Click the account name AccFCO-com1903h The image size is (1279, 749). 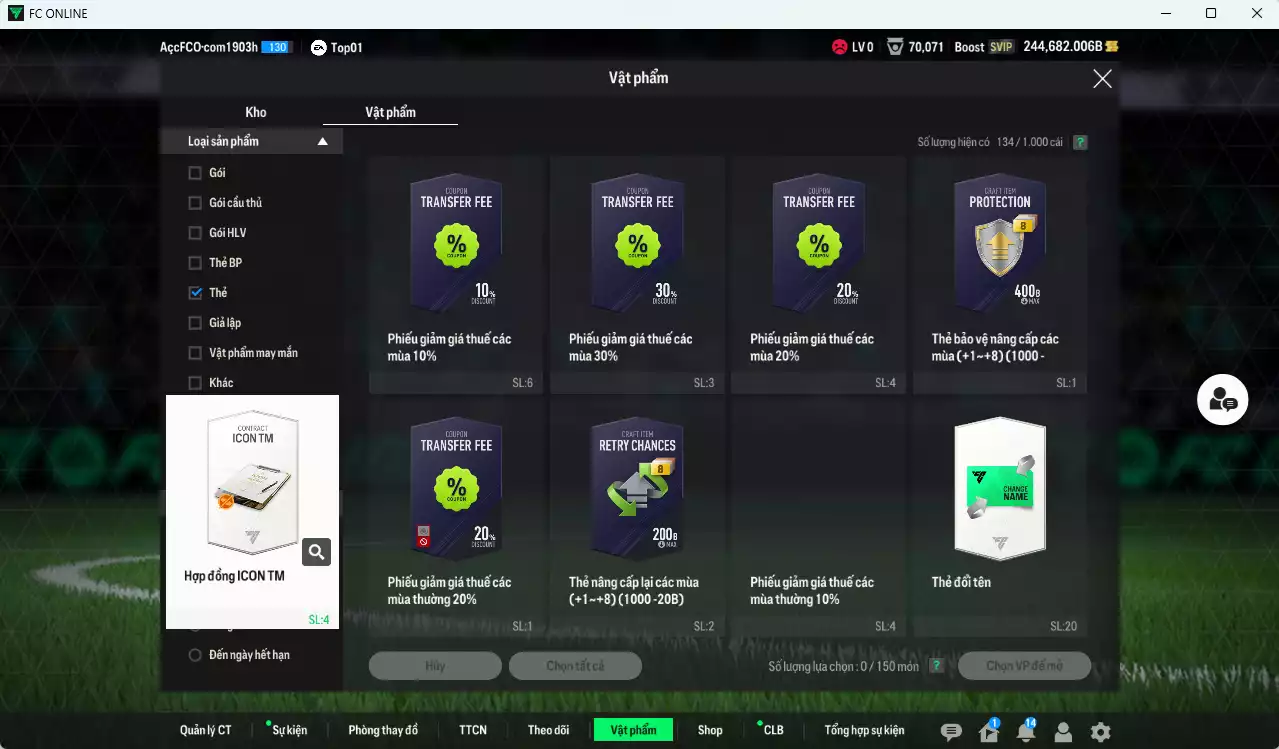(x=209, y=47)
